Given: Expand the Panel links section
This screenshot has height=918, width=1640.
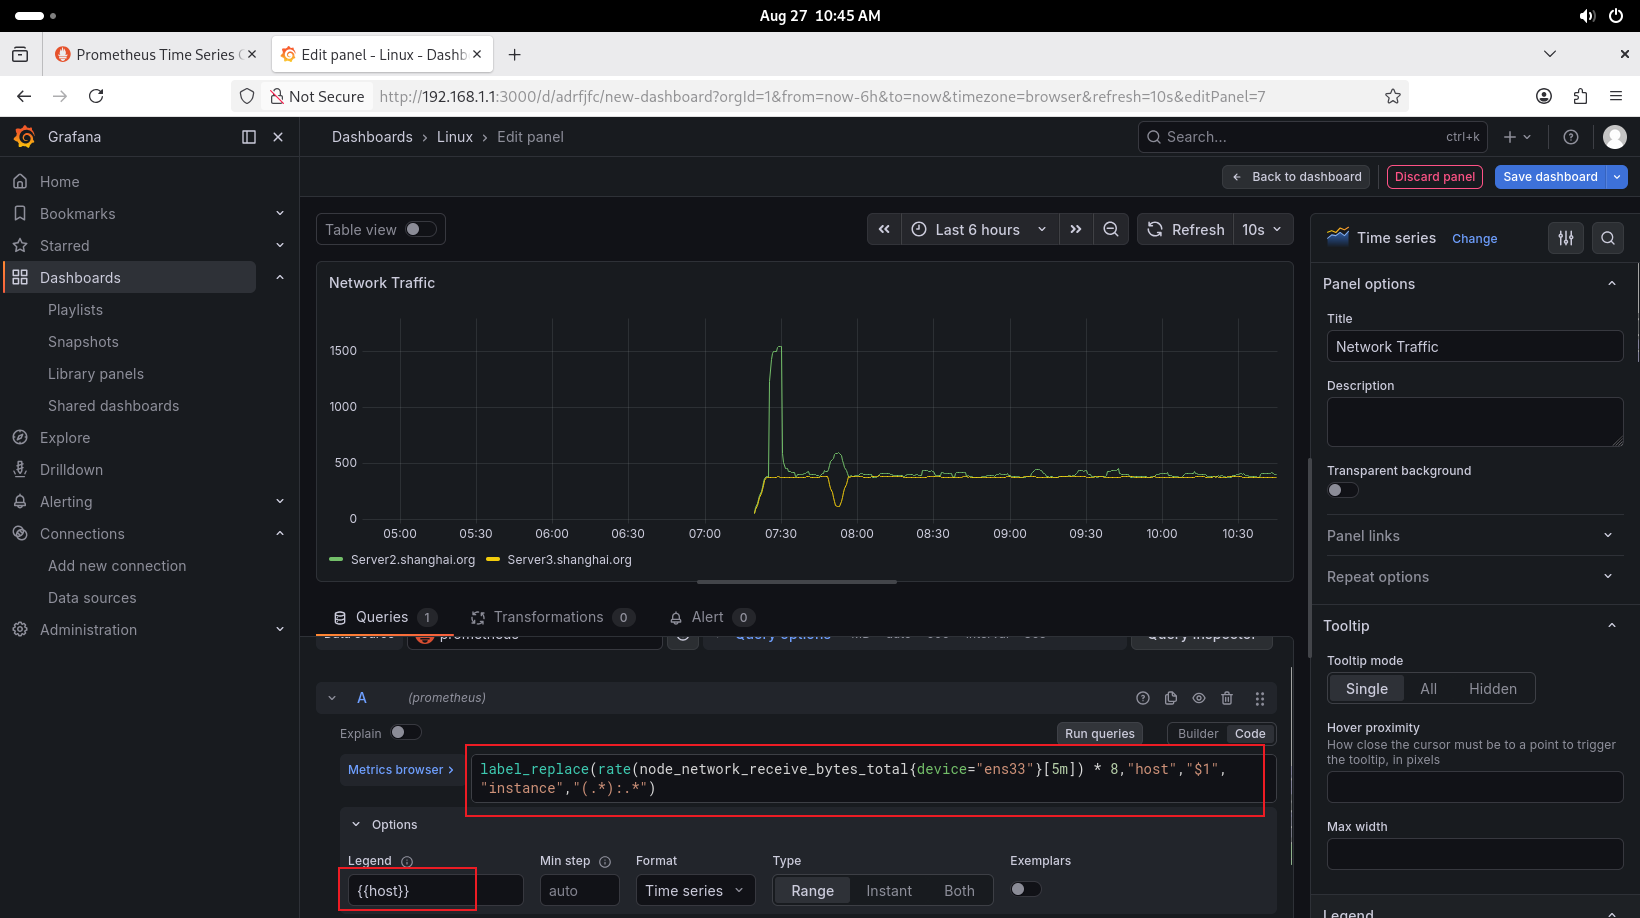Looking at the screenshot, I should (x=1468, y=536).
